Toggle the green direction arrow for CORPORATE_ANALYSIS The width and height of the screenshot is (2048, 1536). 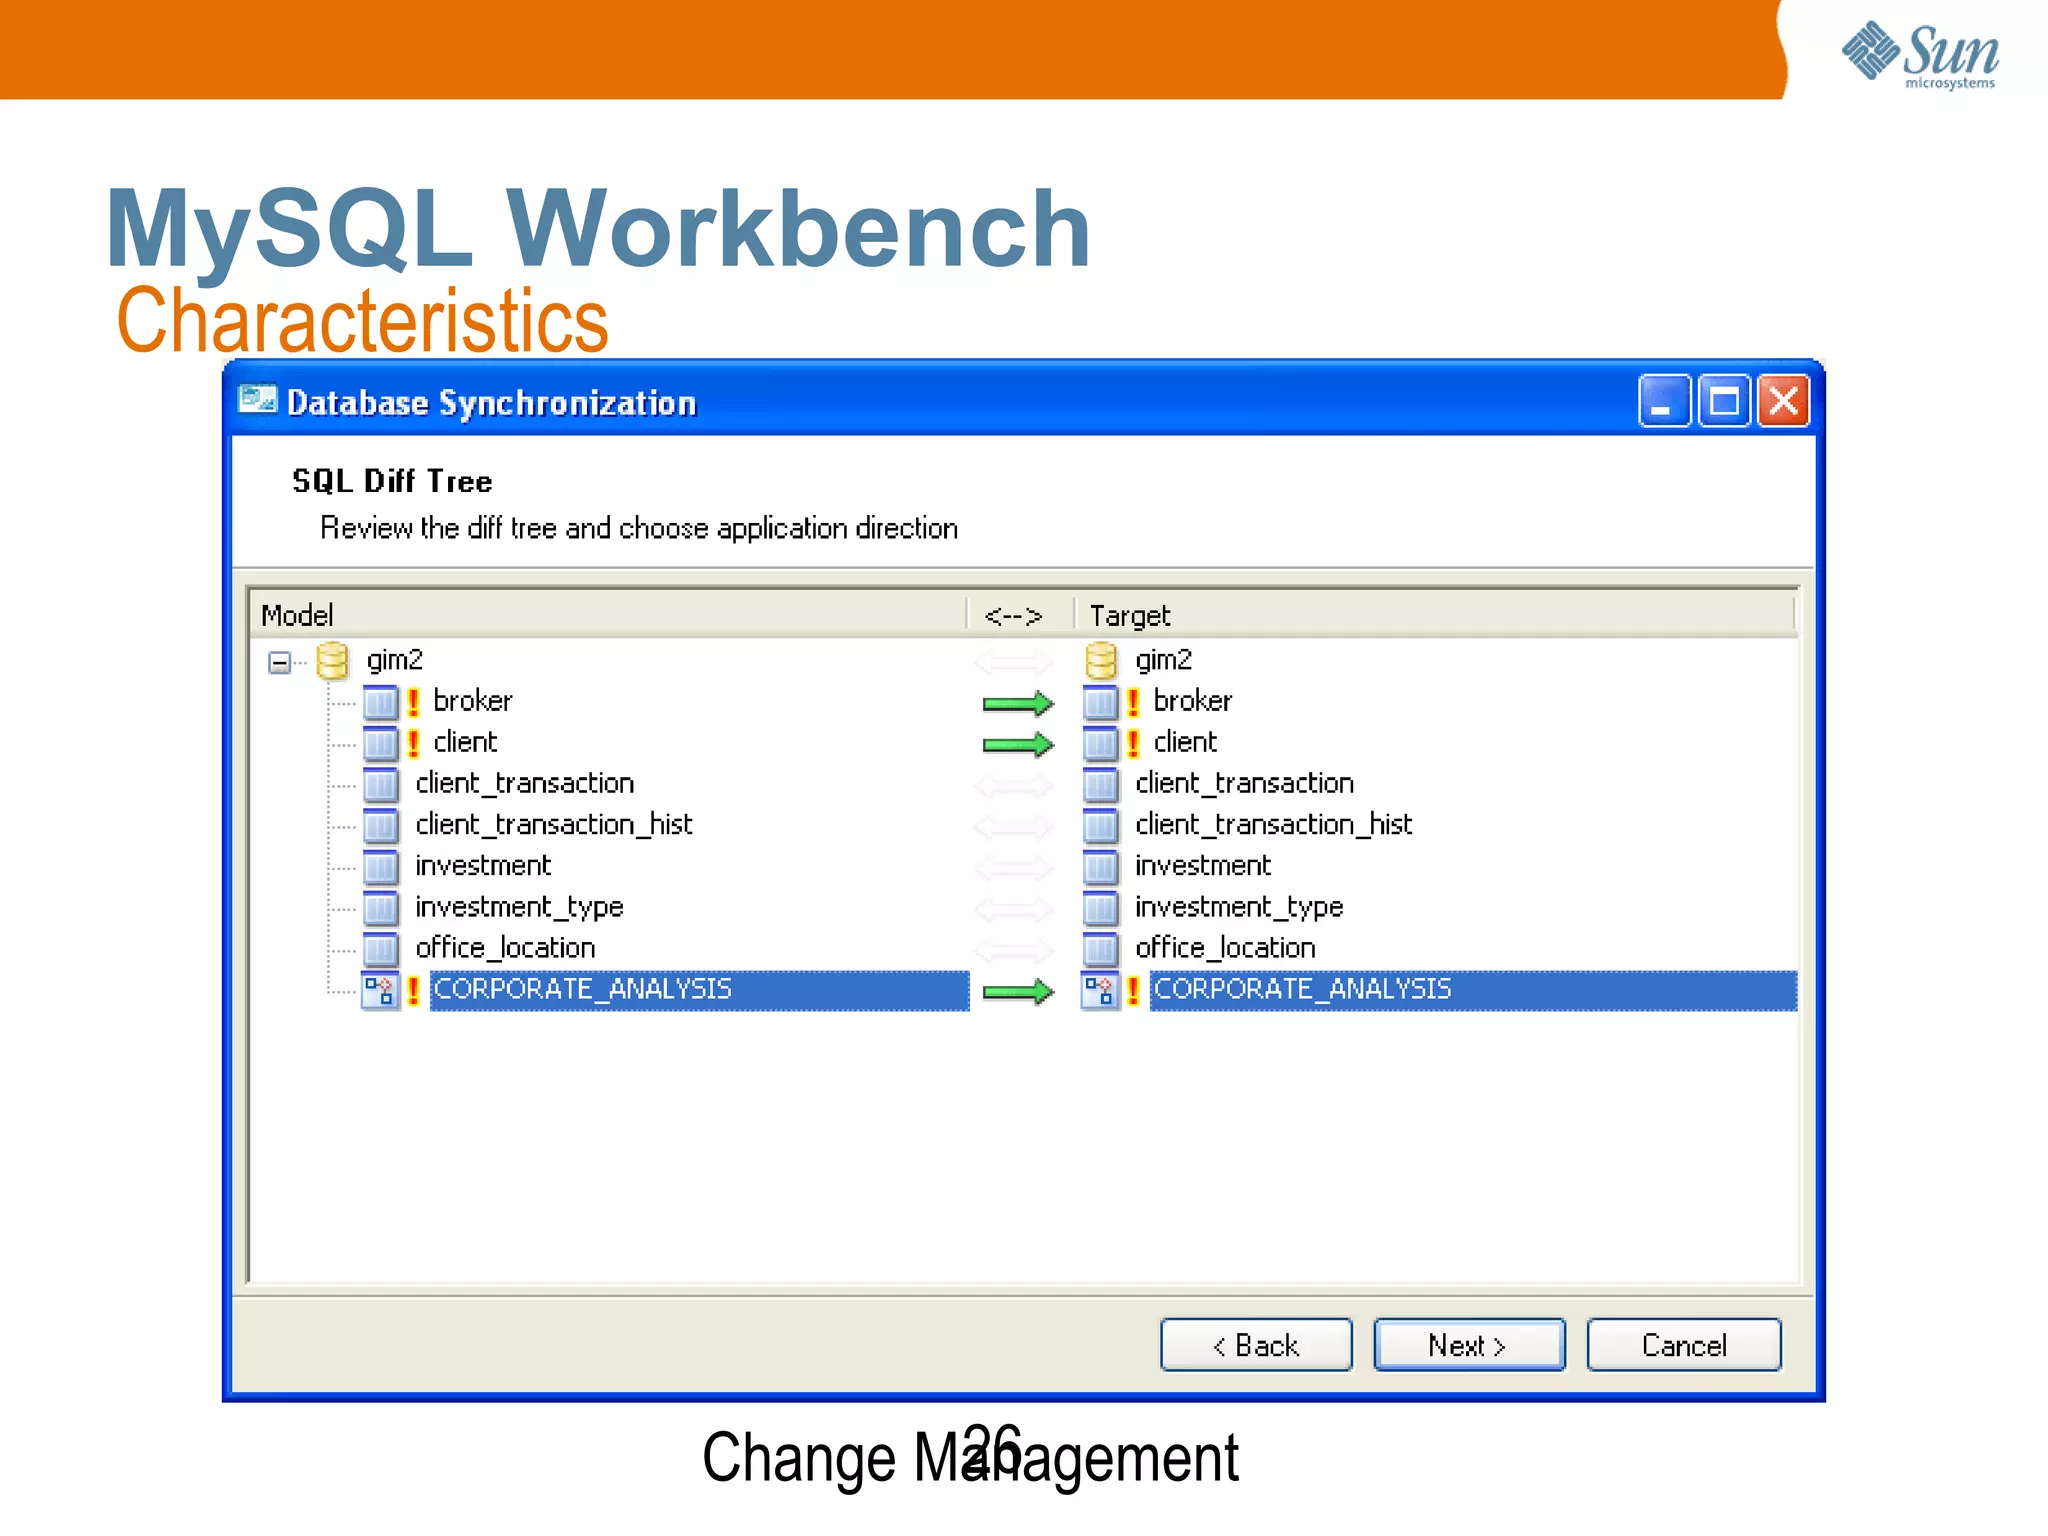click(x=1018, y=992)
